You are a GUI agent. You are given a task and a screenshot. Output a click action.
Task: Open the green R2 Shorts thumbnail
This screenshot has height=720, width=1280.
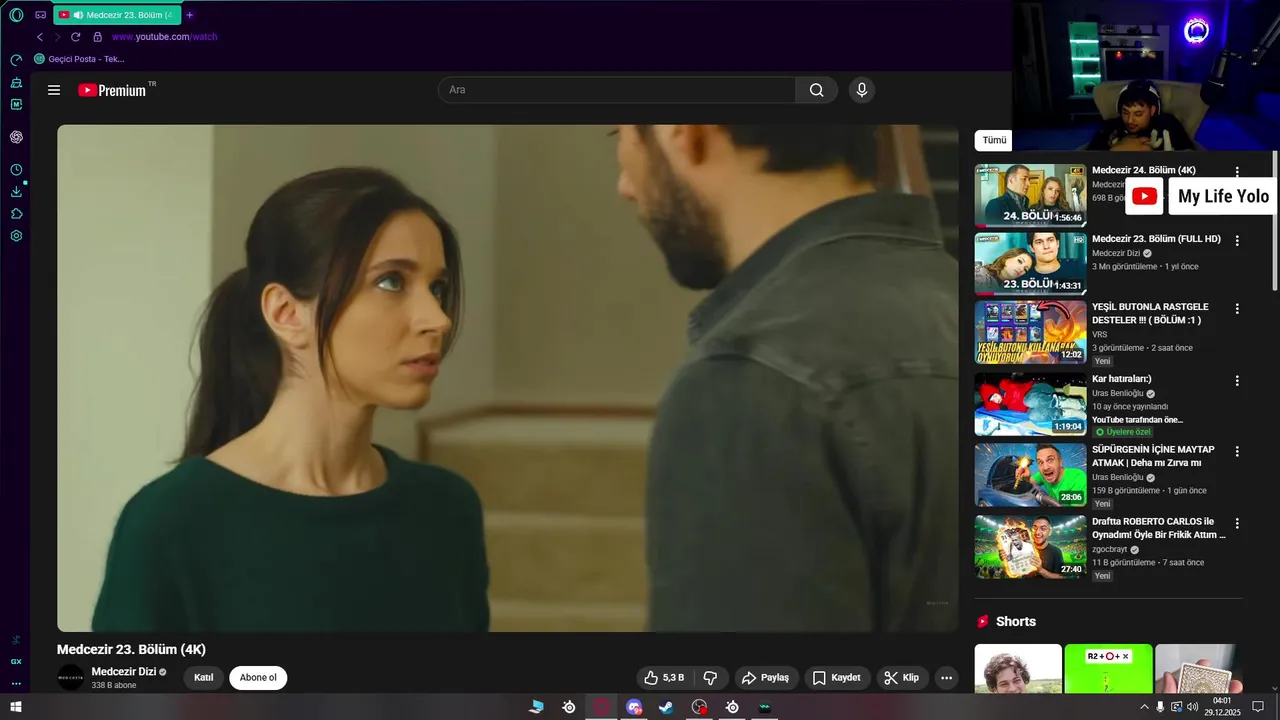click(x=1108, y=668)
